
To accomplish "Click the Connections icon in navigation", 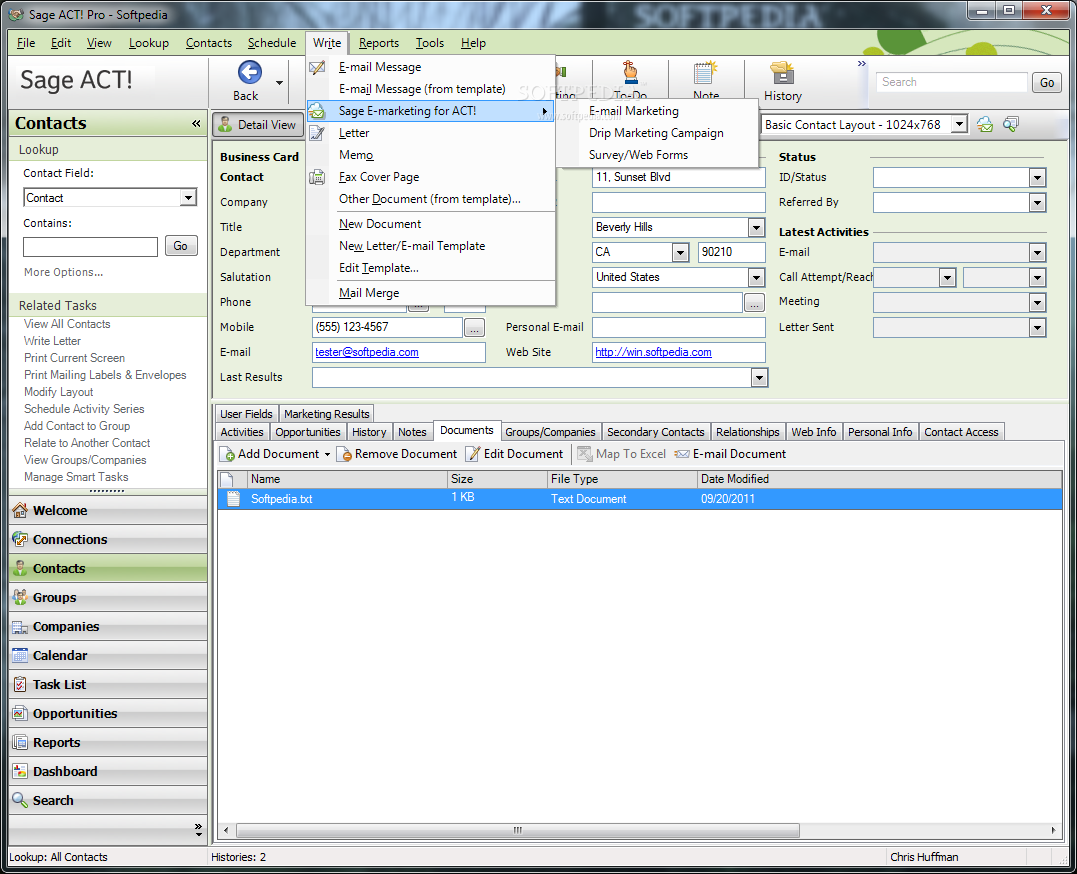I will click(20, 539).
